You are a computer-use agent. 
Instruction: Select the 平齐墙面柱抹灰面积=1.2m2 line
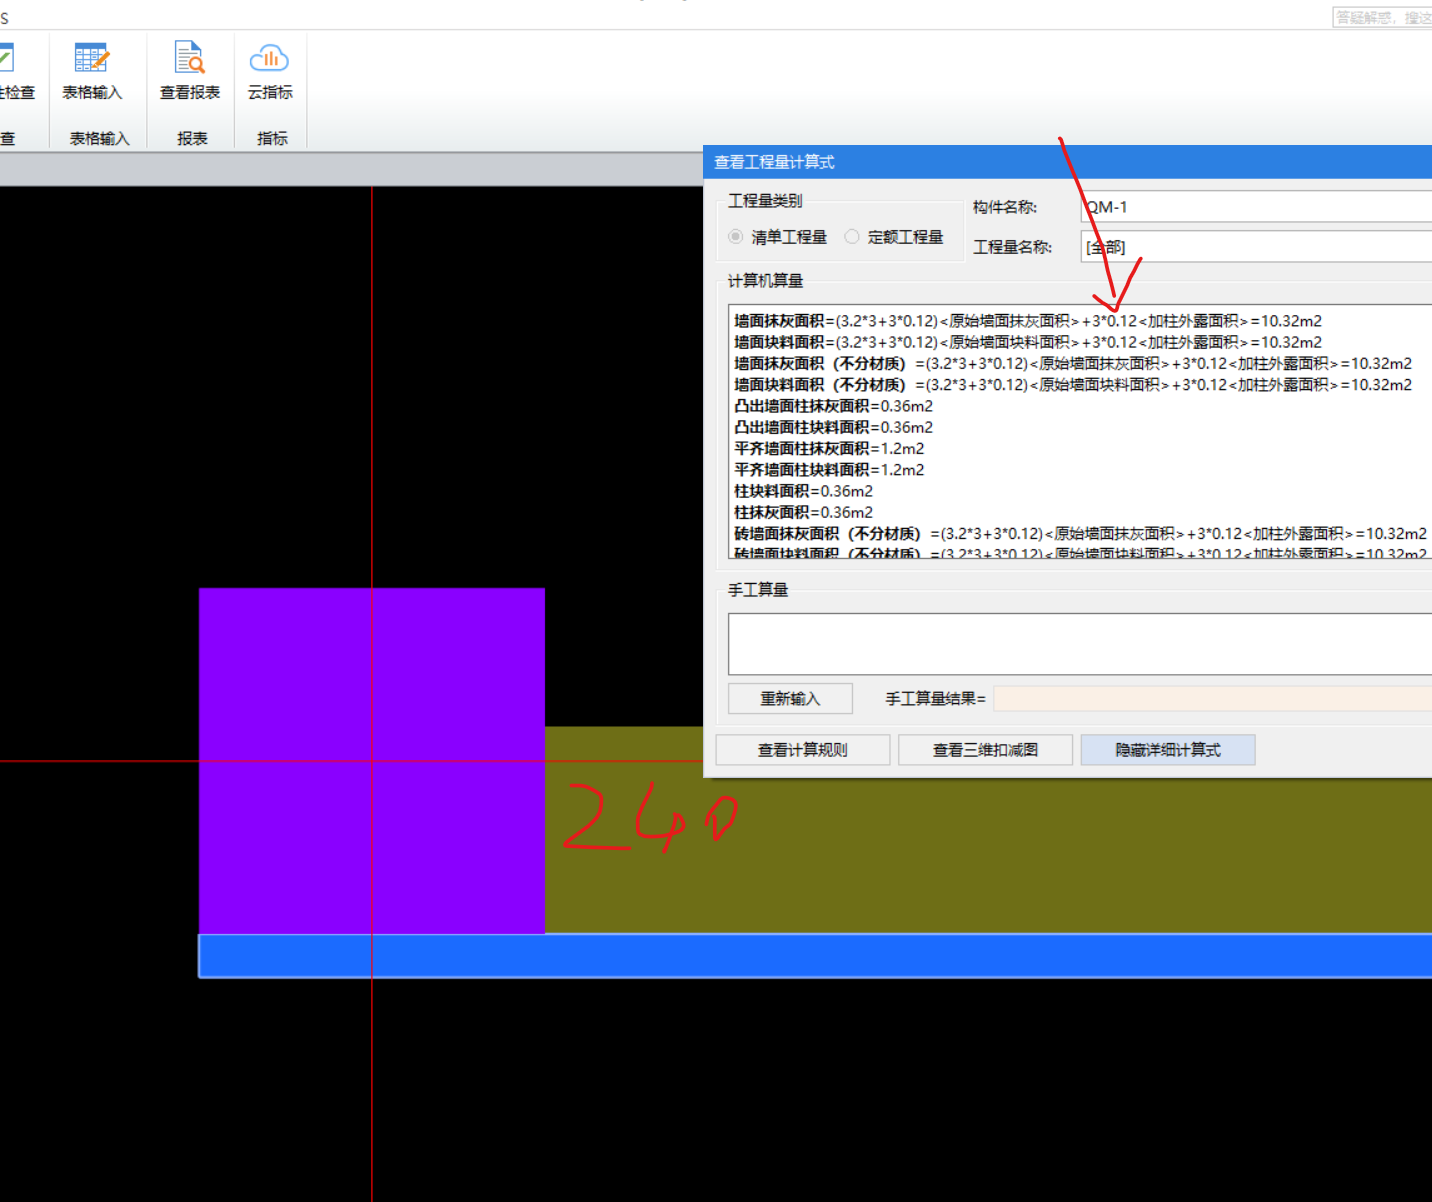(x=829, y=448)
